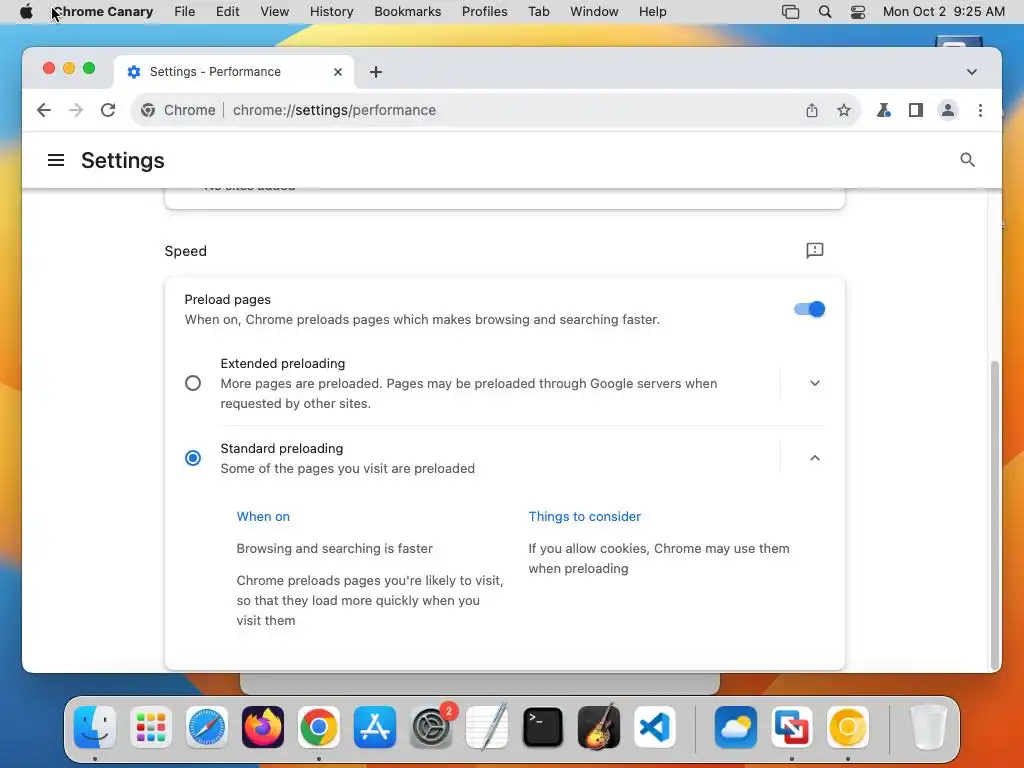Viewport: 1024px width, 768px height.
Task: Click the 'Standard preloading' label
Action: (281, 449)
